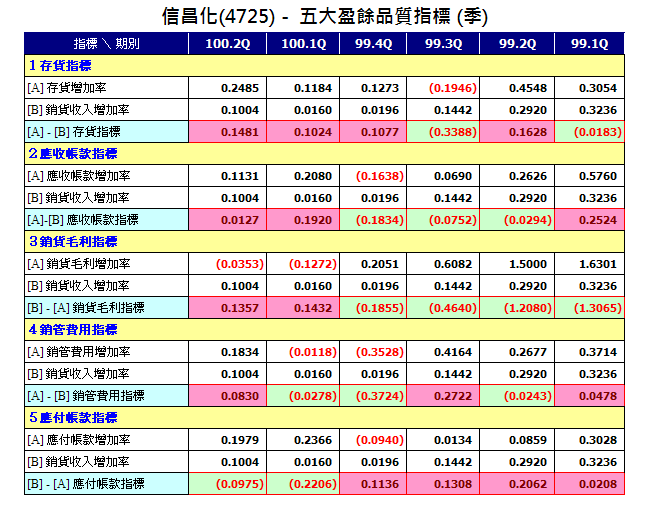Click the pink cell showing 0.1481
This screenshot has width=649, height=517.
coord(228,132)
